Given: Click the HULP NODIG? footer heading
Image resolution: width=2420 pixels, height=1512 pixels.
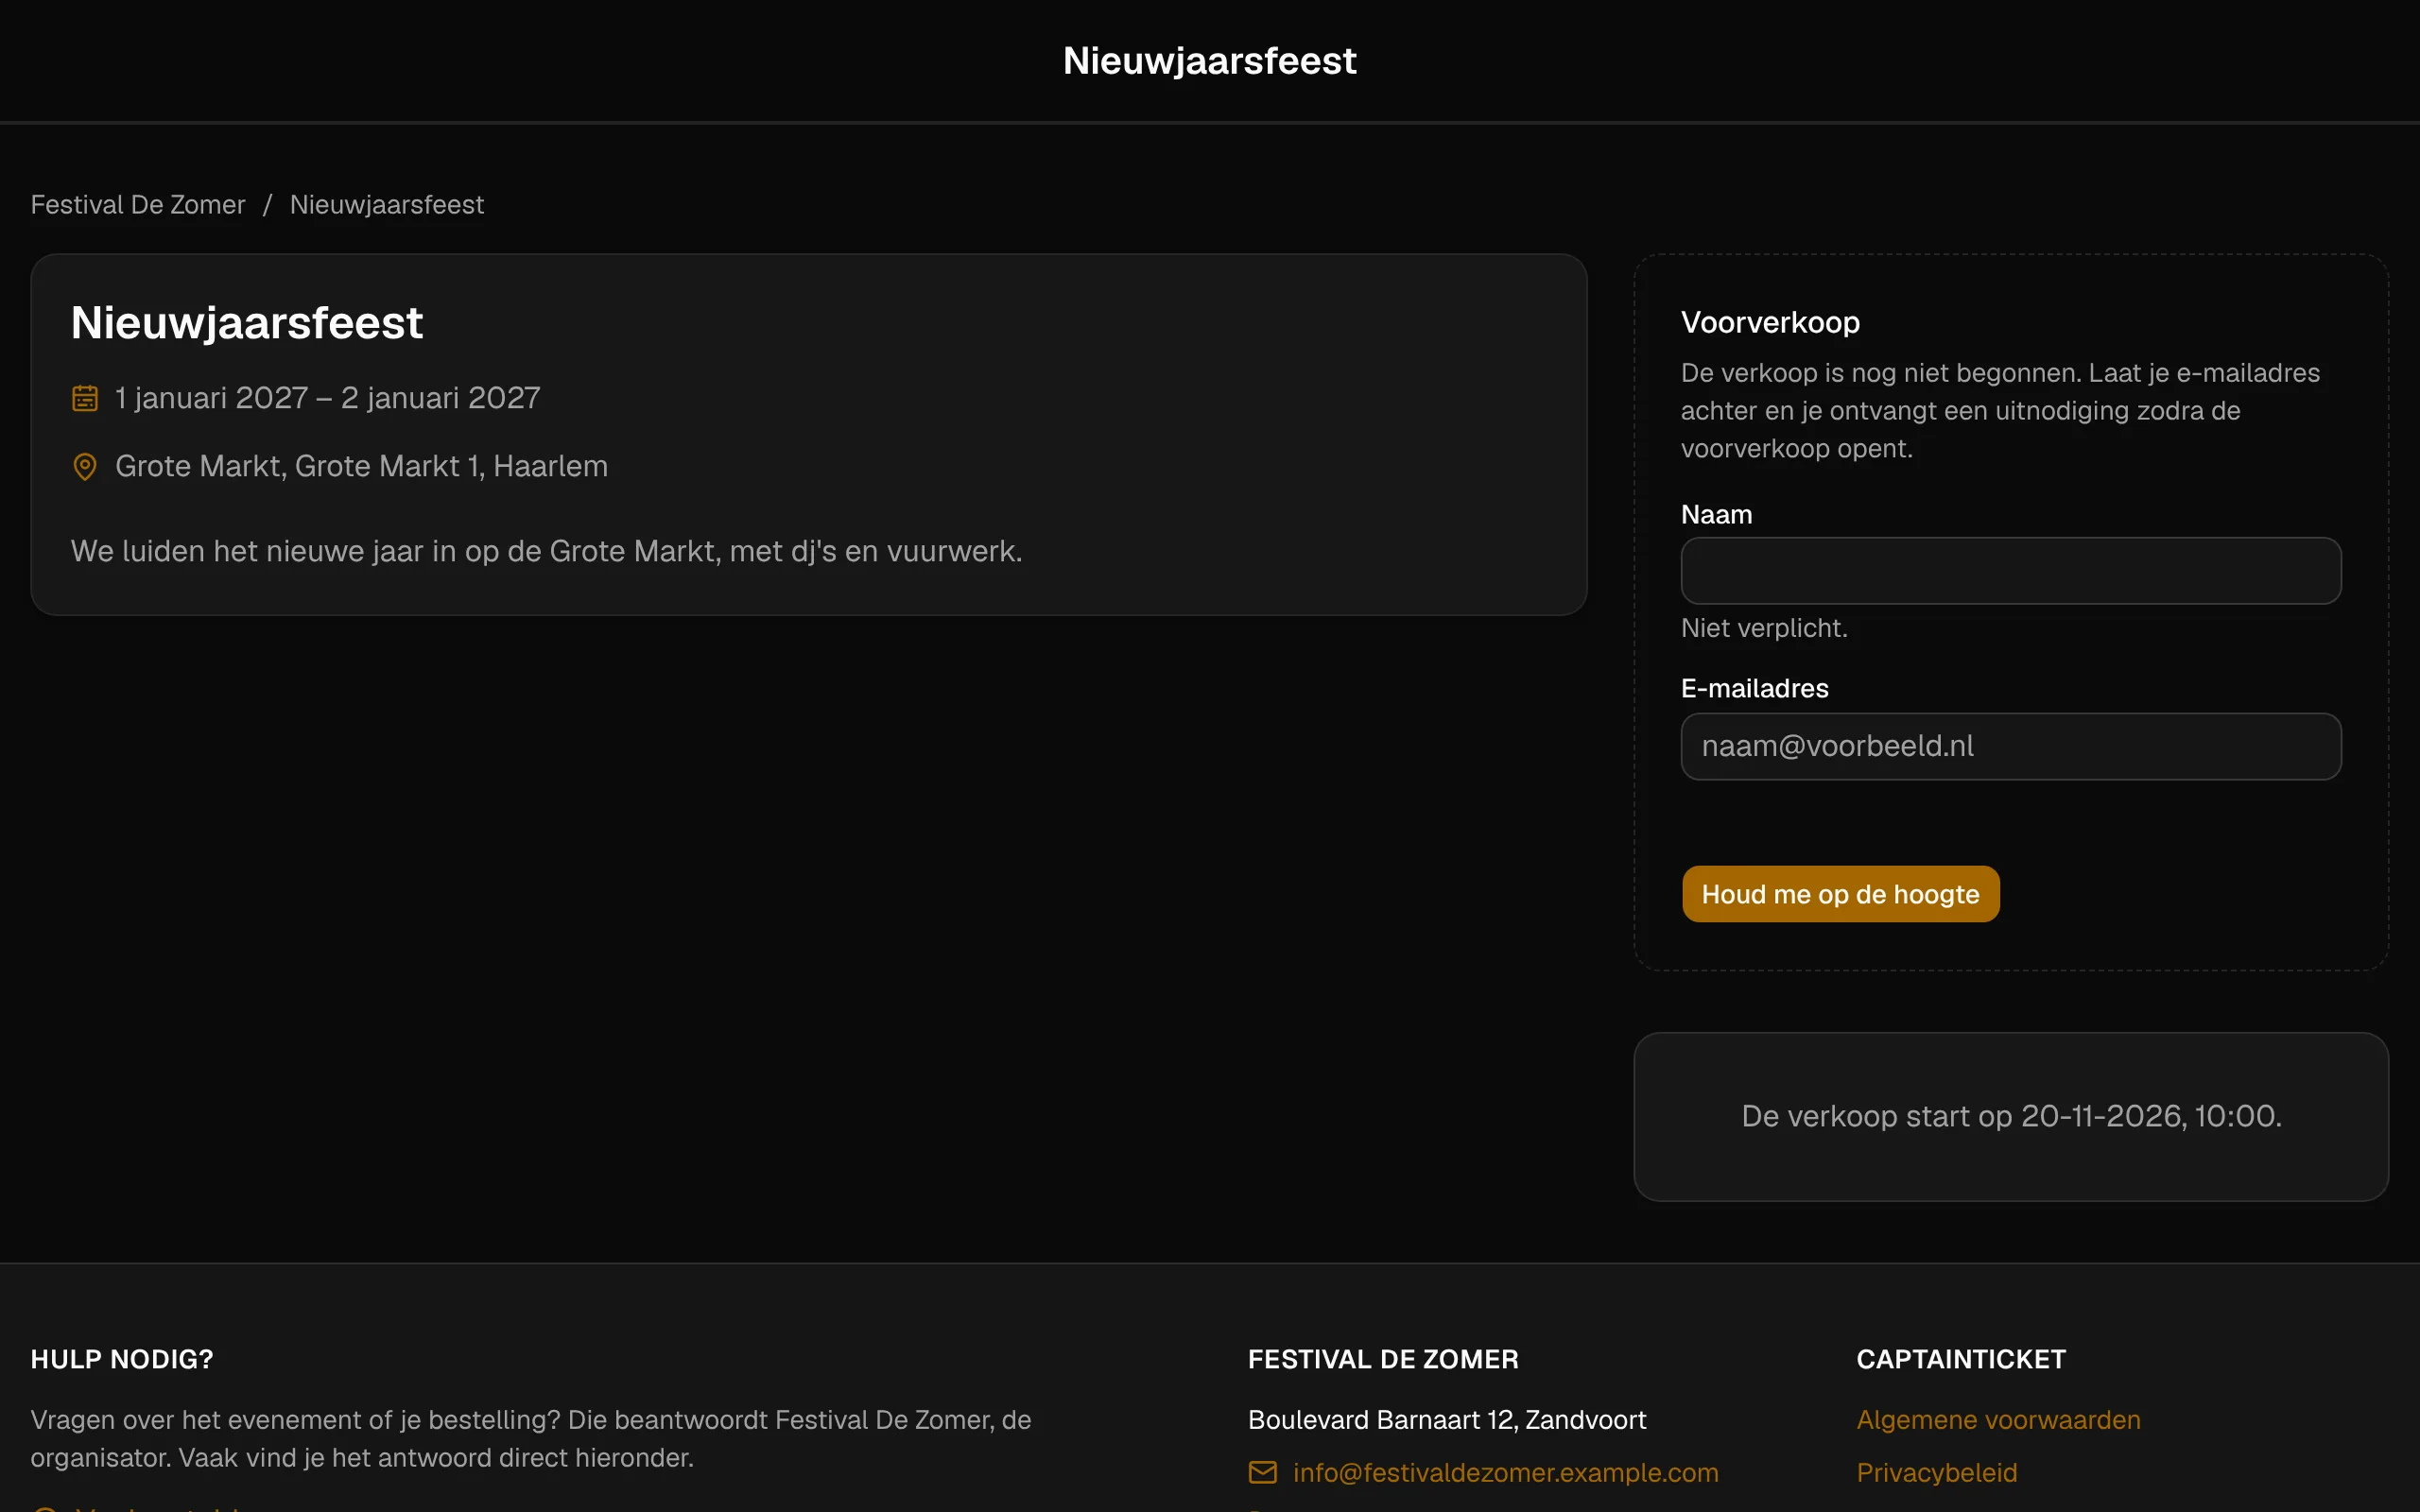Looking at the screenshot, I should [122, 1359].
